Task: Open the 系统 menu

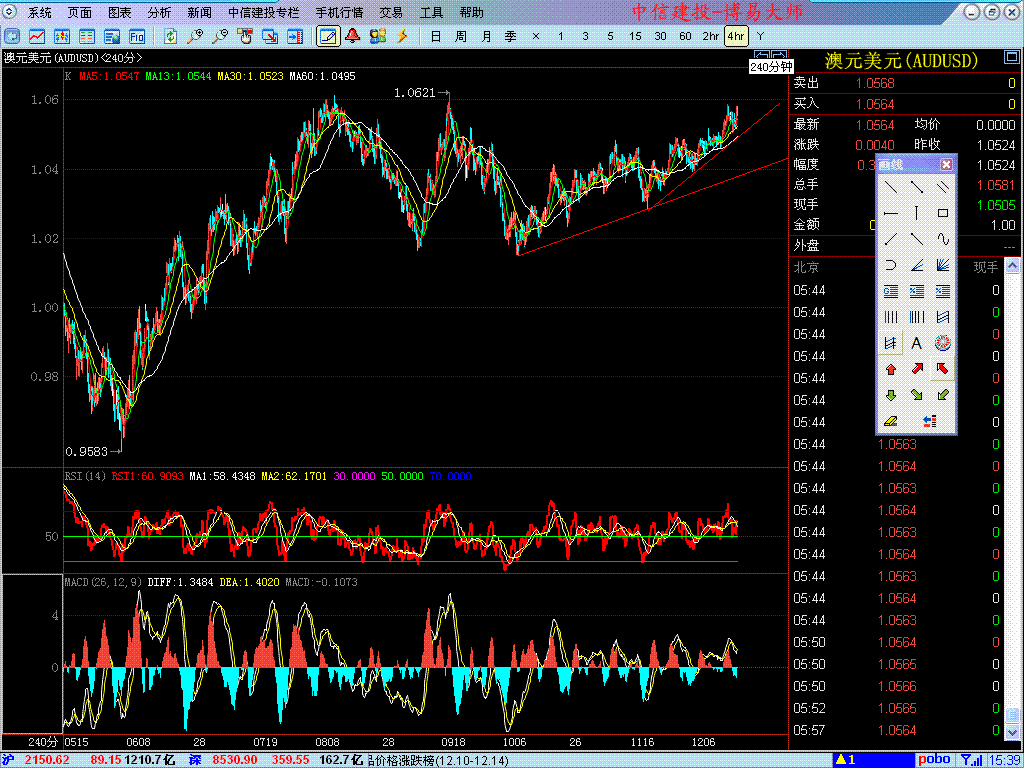Action: pyautogui.click(x=40, y=12)
